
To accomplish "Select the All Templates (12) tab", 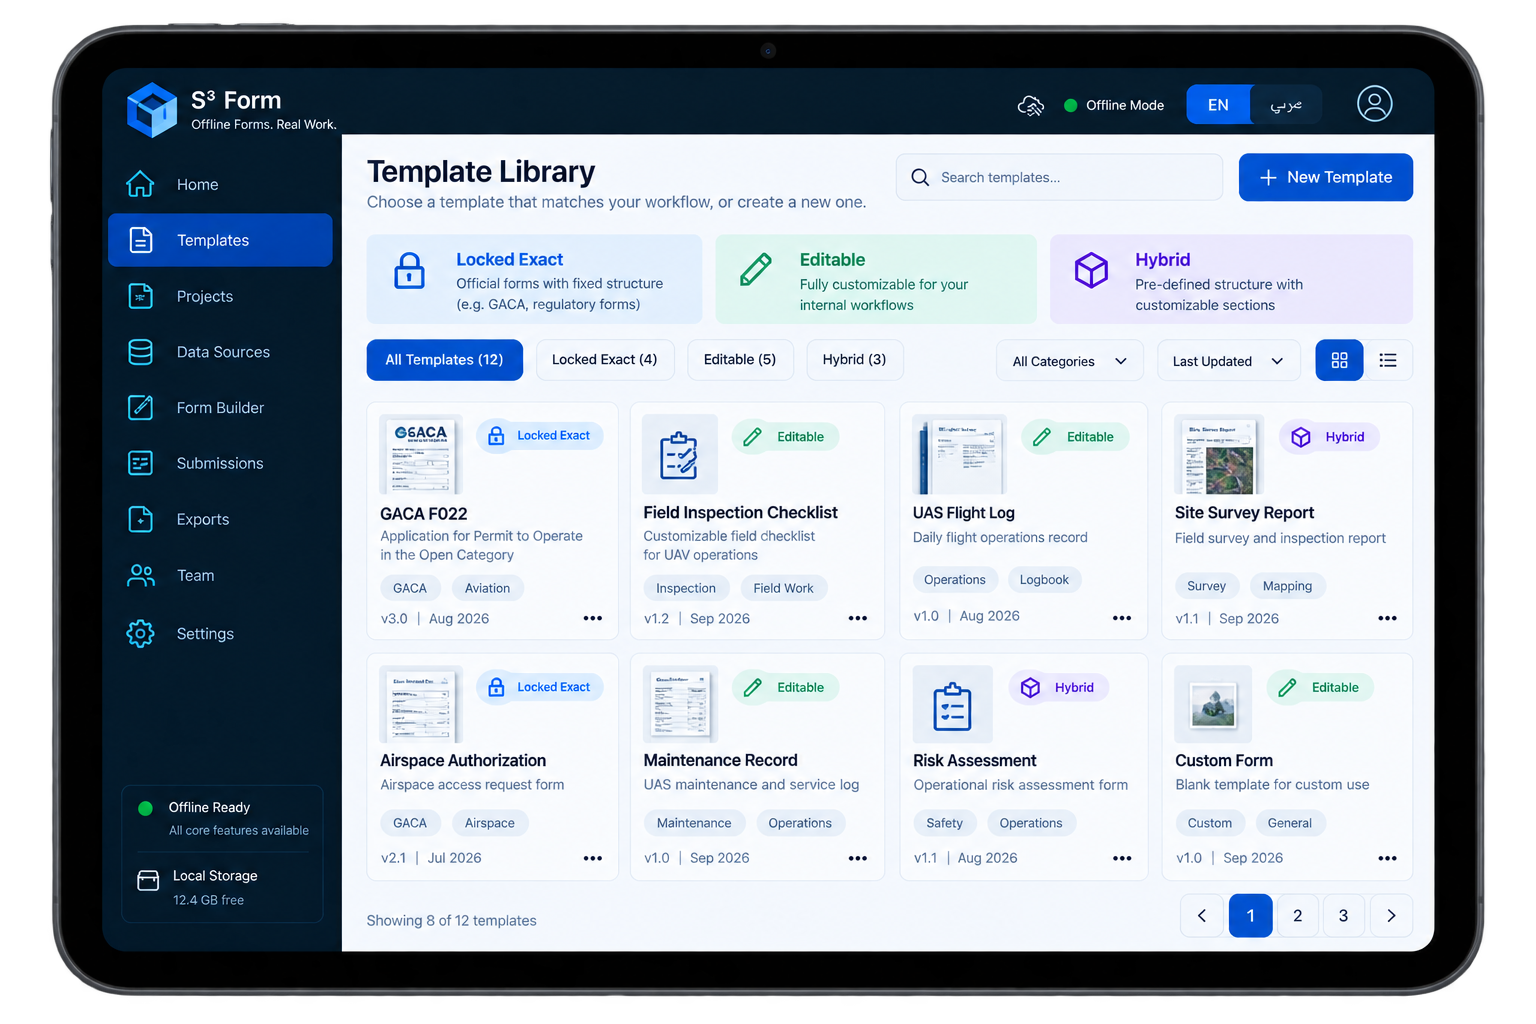I will coord(445,360).
